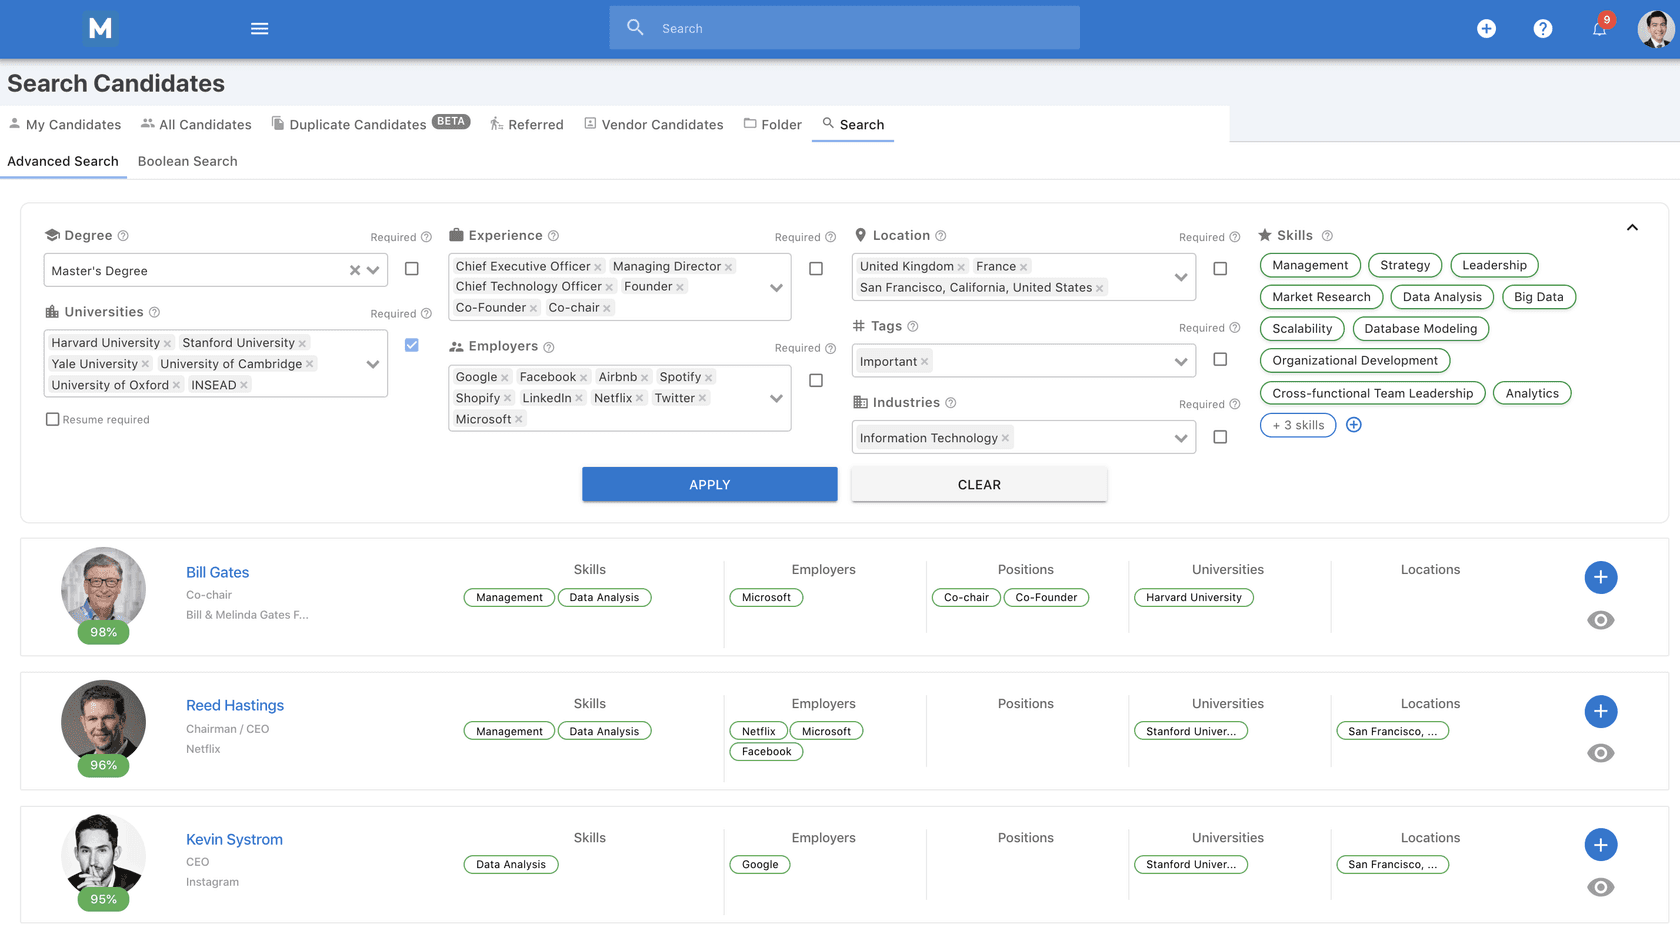
Task: Toggle visibility eye for Bill Gates
Action: pyautogui.click(x=1600, y=621)
